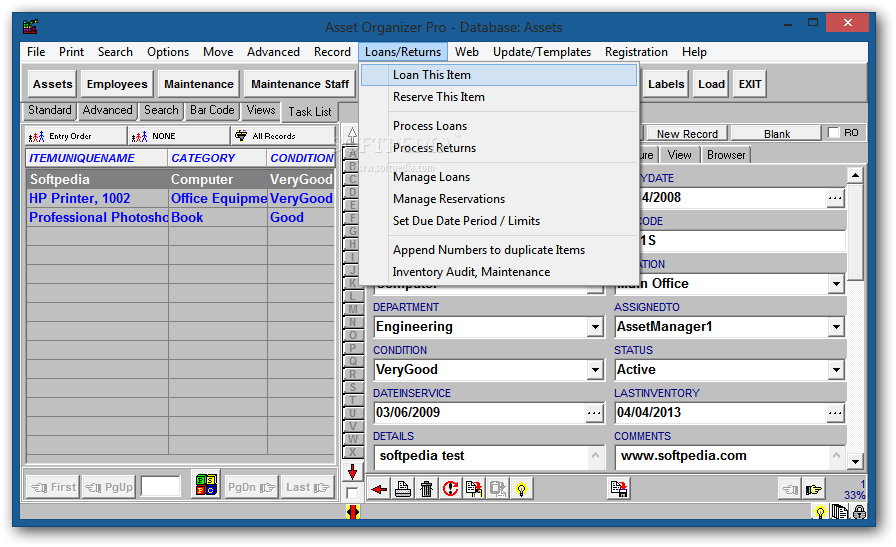Choose Loan This Item from menu
896x547 pixels.
coord(499,75)
